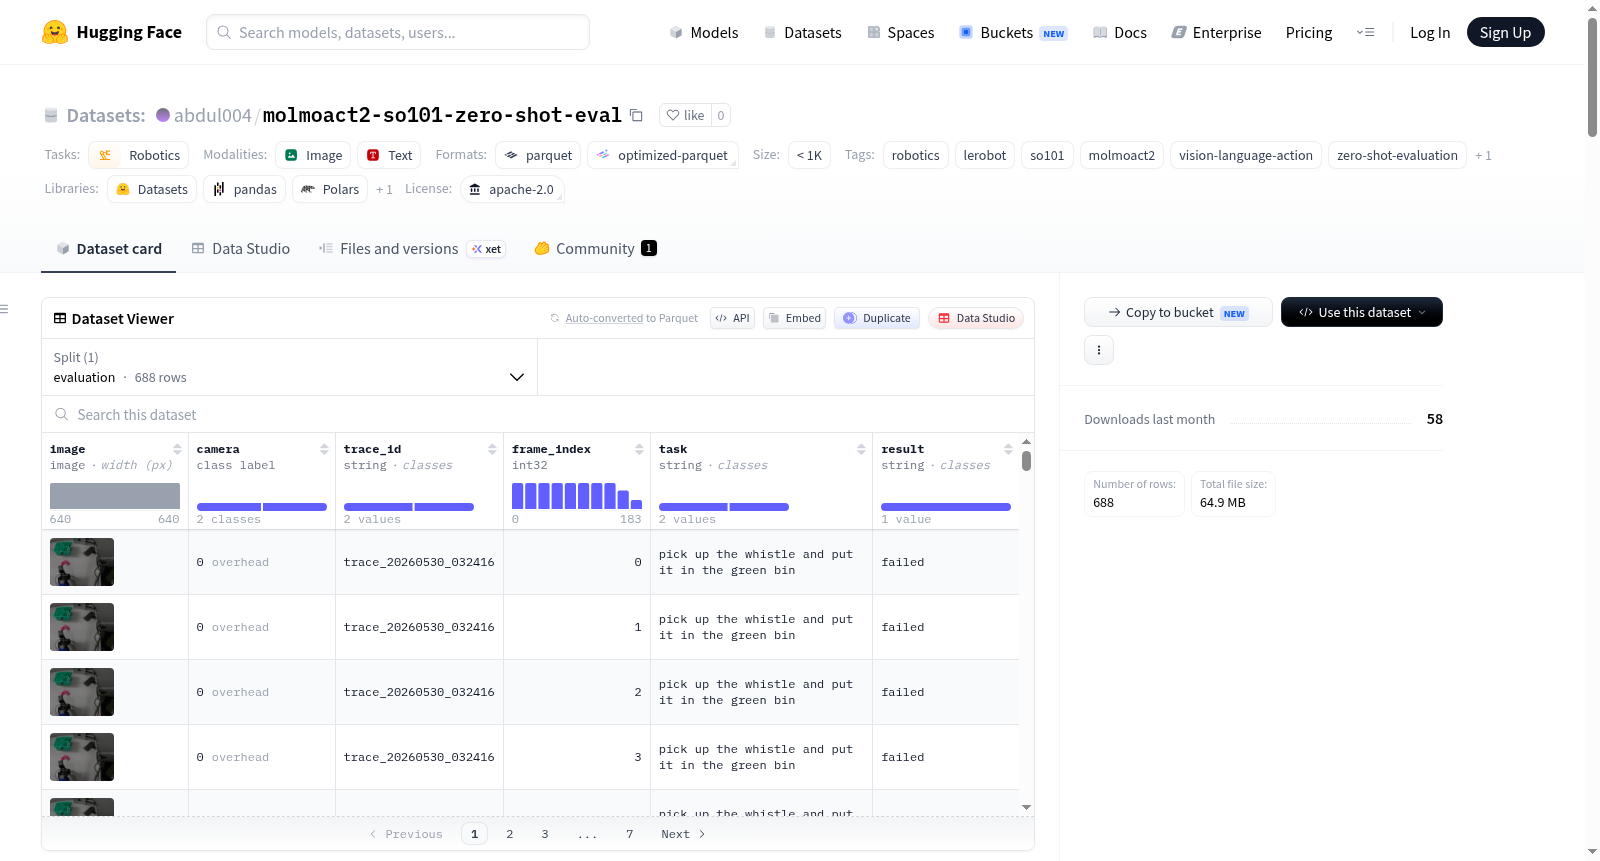1600x861 pixels.
Task: Click the Pricing link
Action: tap(1309, 32)
